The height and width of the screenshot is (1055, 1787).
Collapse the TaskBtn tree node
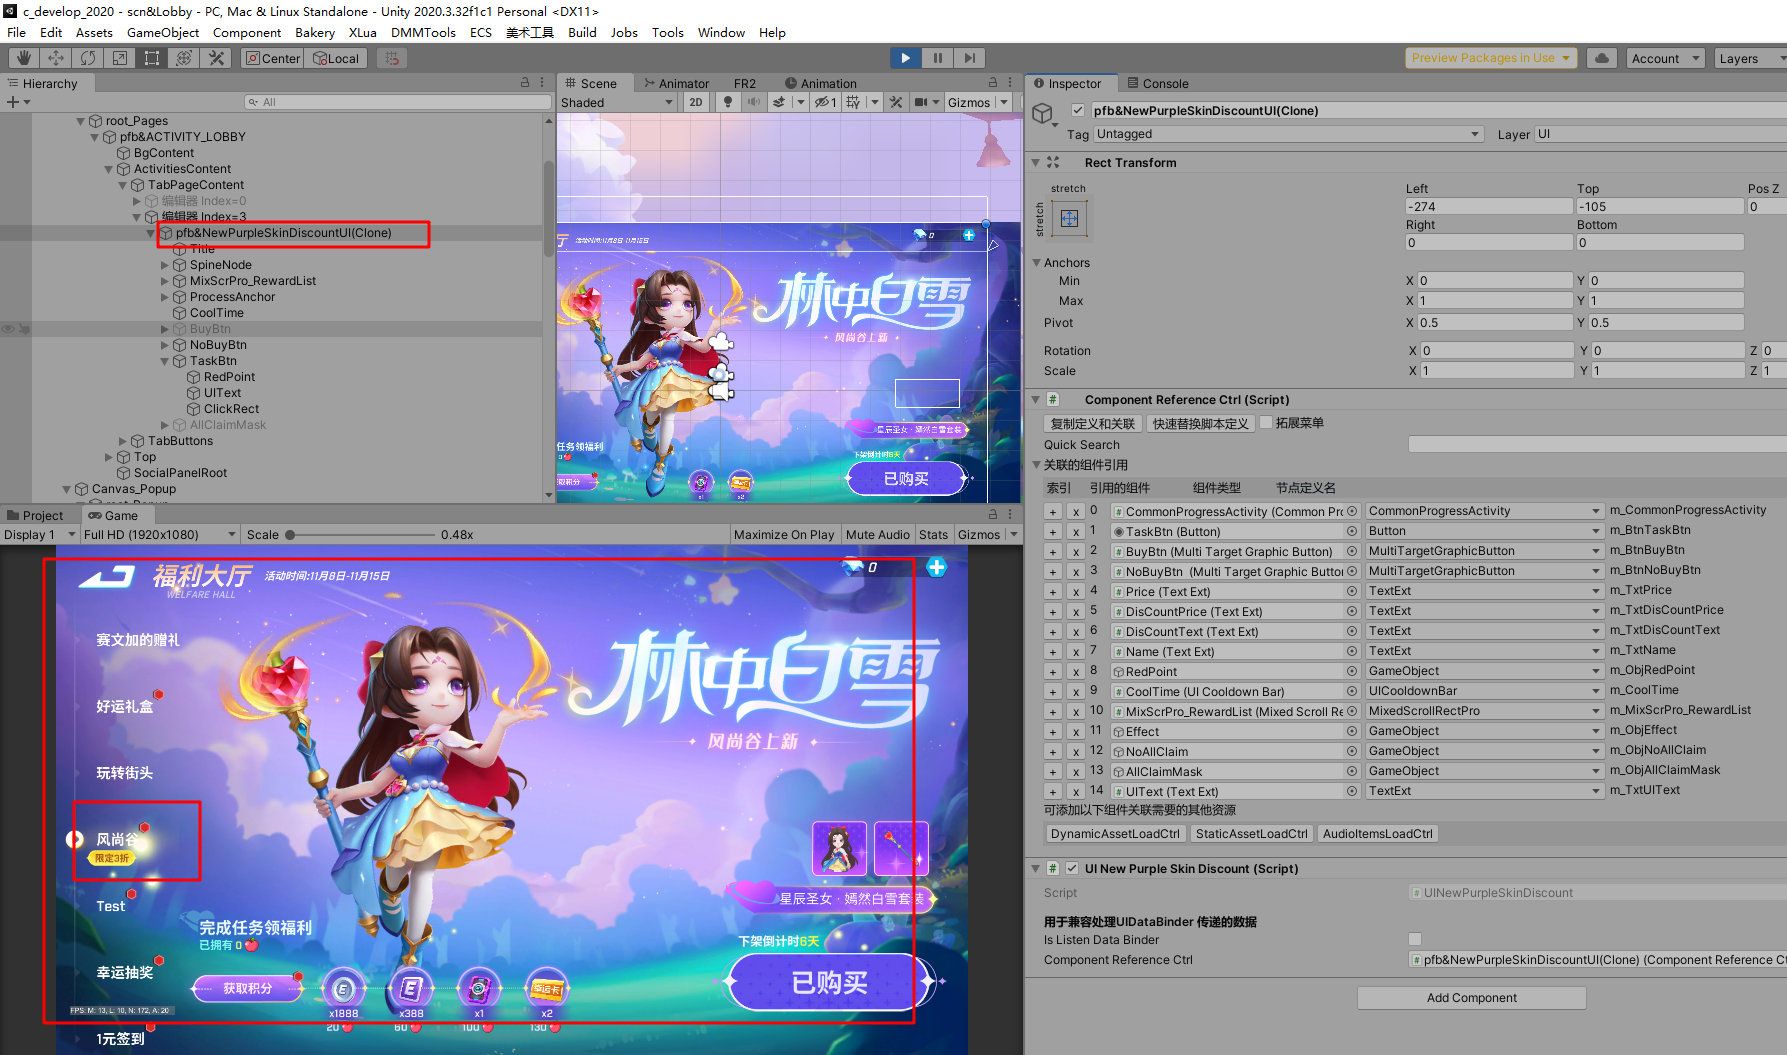[165, 361]
